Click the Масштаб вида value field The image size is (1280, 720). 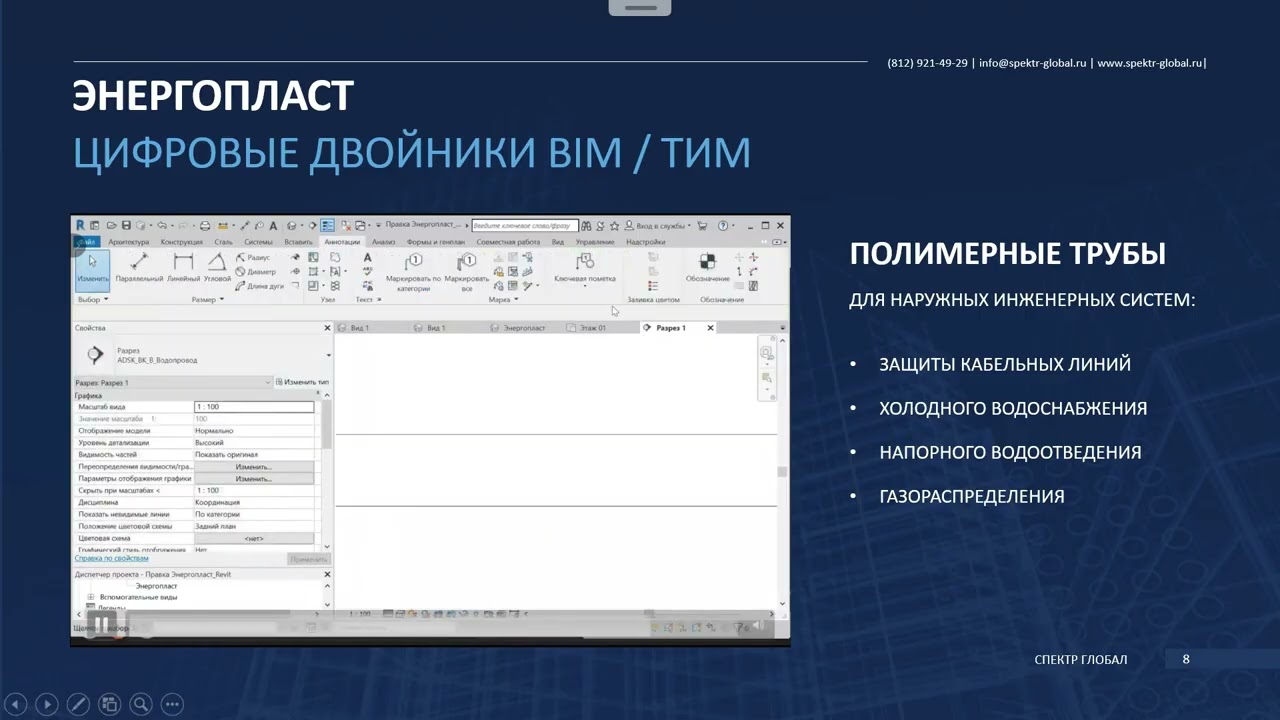pos(254,407)
